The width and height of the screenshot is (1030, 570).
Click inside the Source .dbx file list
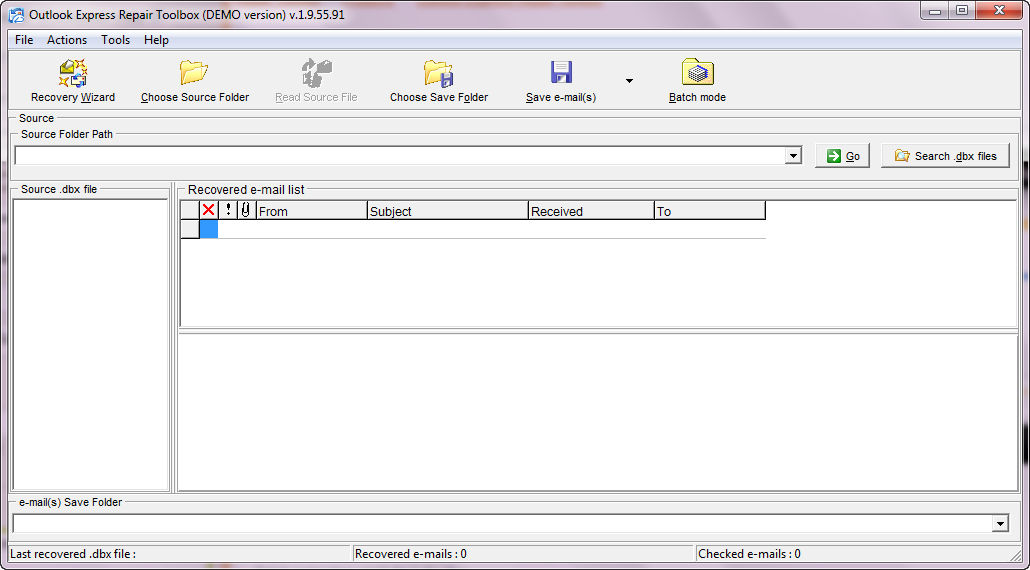click(x=91, y=344)
